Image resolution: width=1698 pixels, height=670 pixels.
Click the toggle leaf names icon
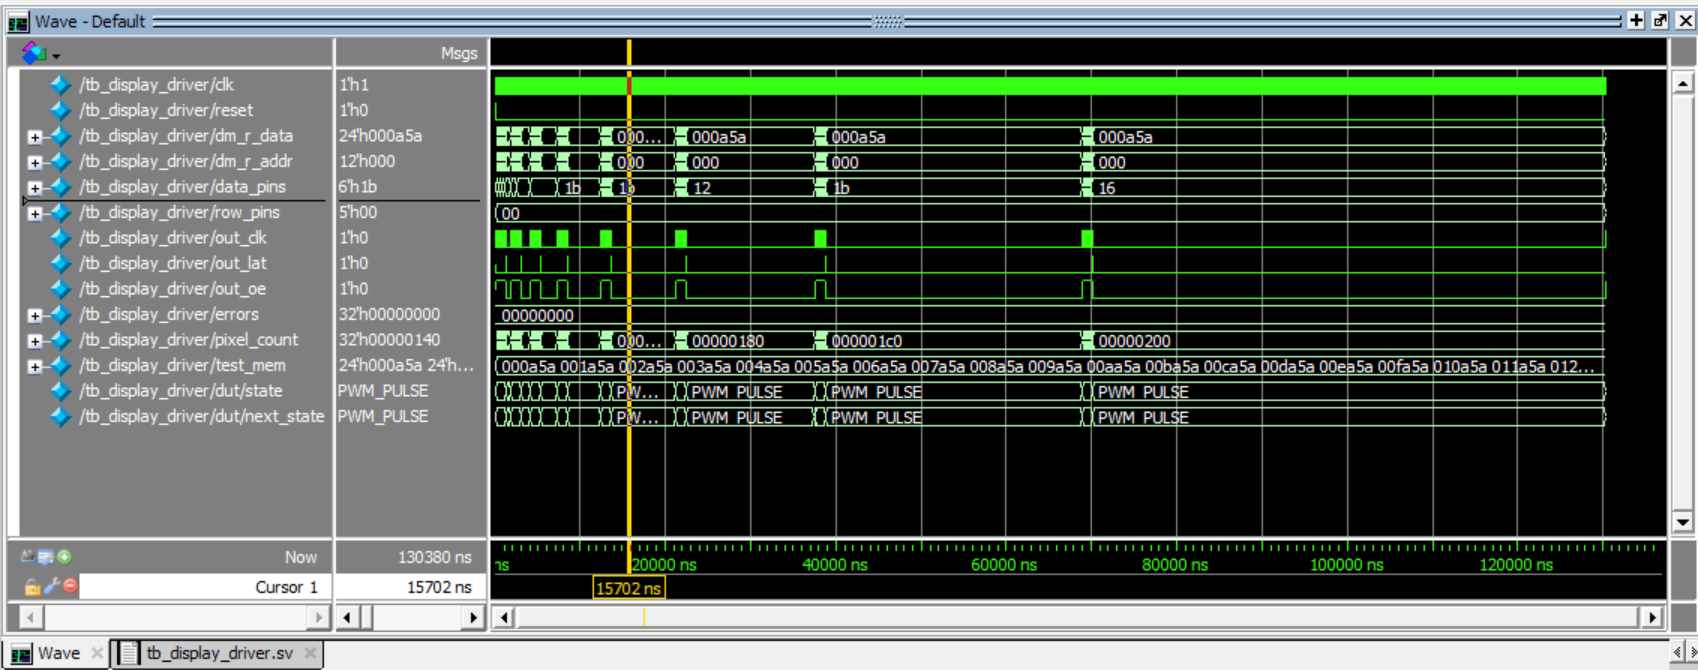point(27,557)
